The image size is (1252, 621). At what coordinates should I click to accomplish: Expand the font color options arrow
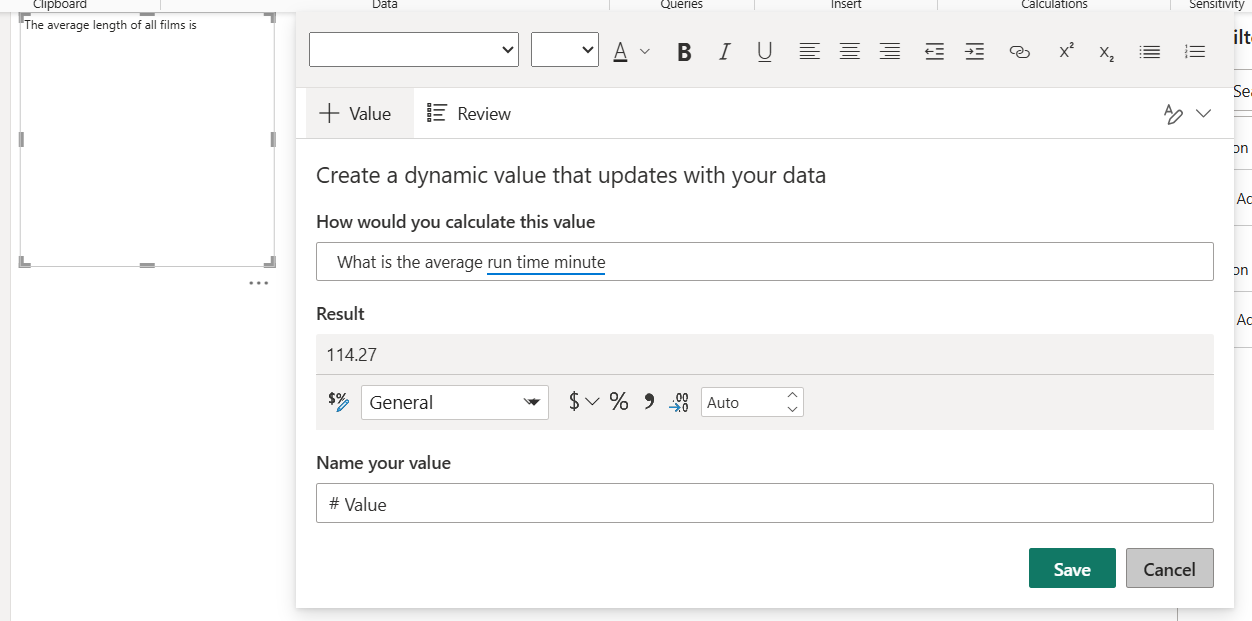coord(645,52)
